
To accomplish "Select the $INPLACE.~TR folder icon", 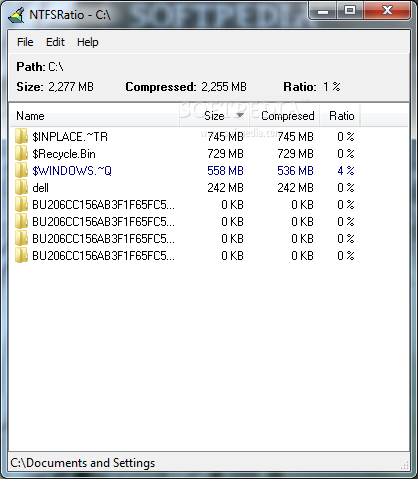I will coord(22,137).
